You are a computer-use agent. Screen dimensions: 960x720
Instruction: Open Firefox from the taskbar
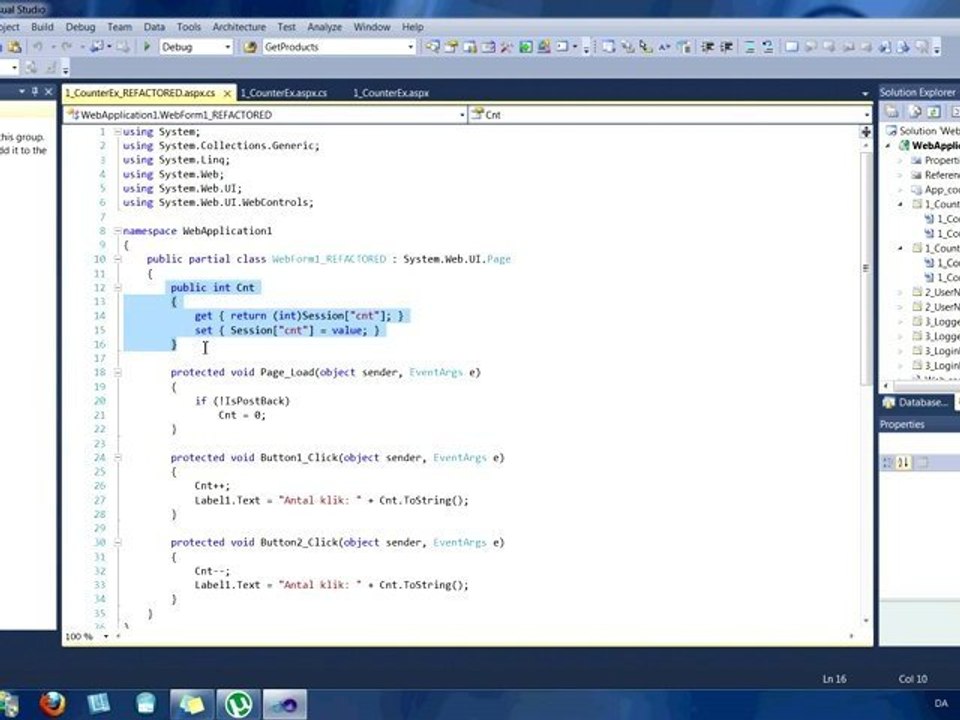pos(53,704)
